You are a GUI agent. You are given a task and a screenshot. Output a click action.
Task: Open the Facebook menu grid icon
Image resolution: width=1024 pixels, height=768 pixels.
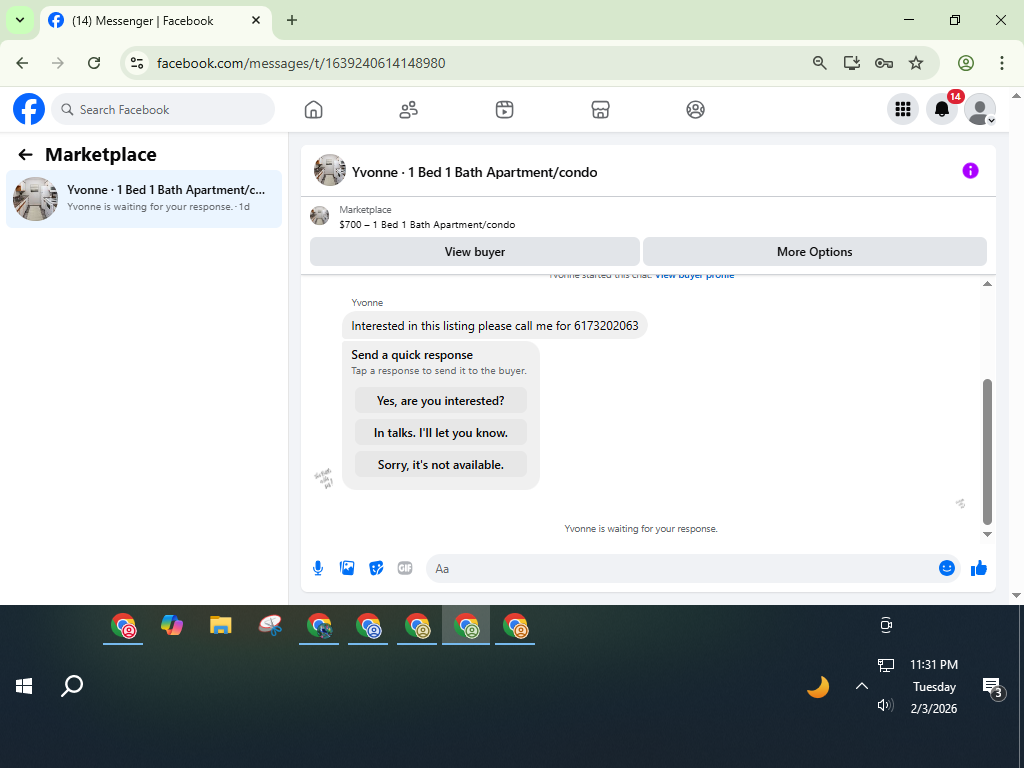tap(903, 109)
